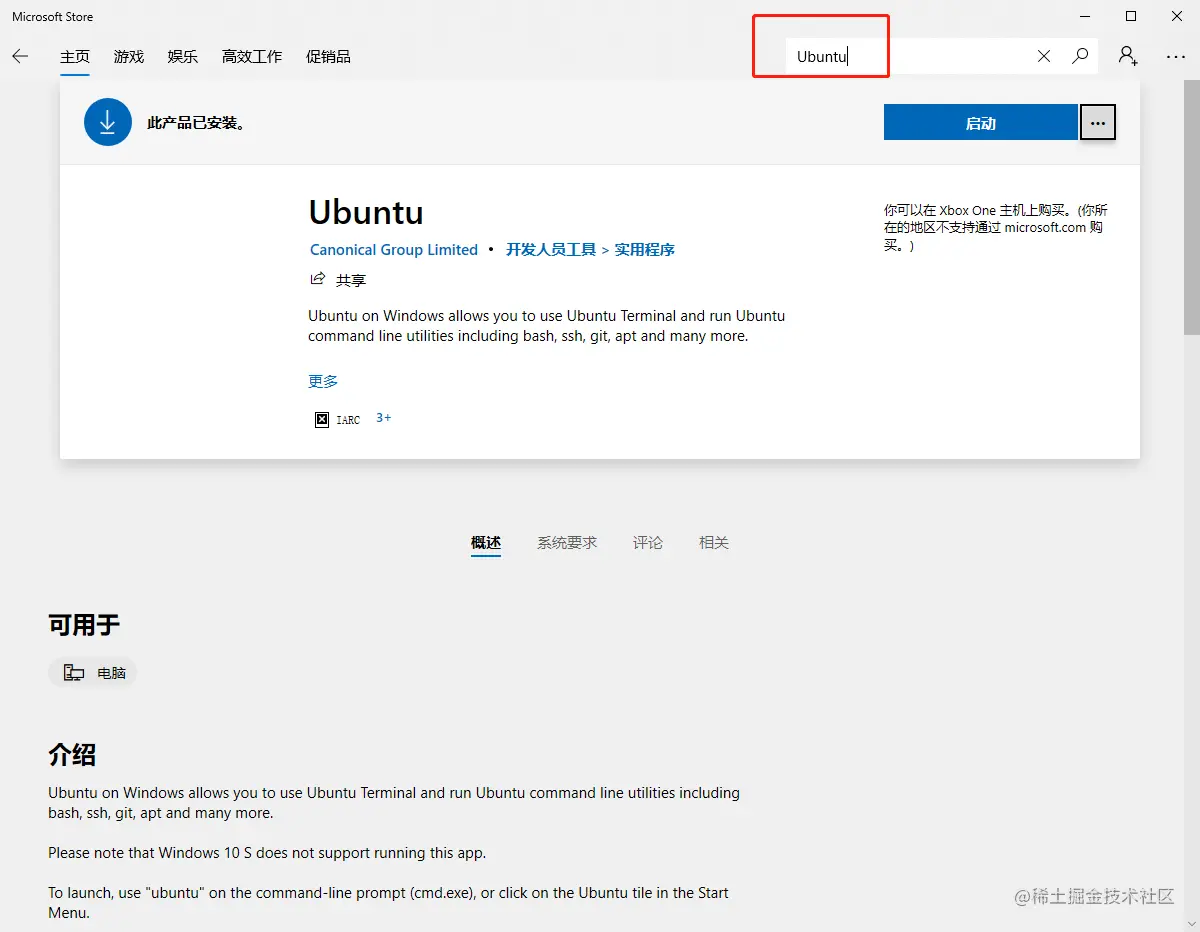Click the search magnifier icon
The width and height of the screenshot is (1200, 932).
tap(1080, 57)
